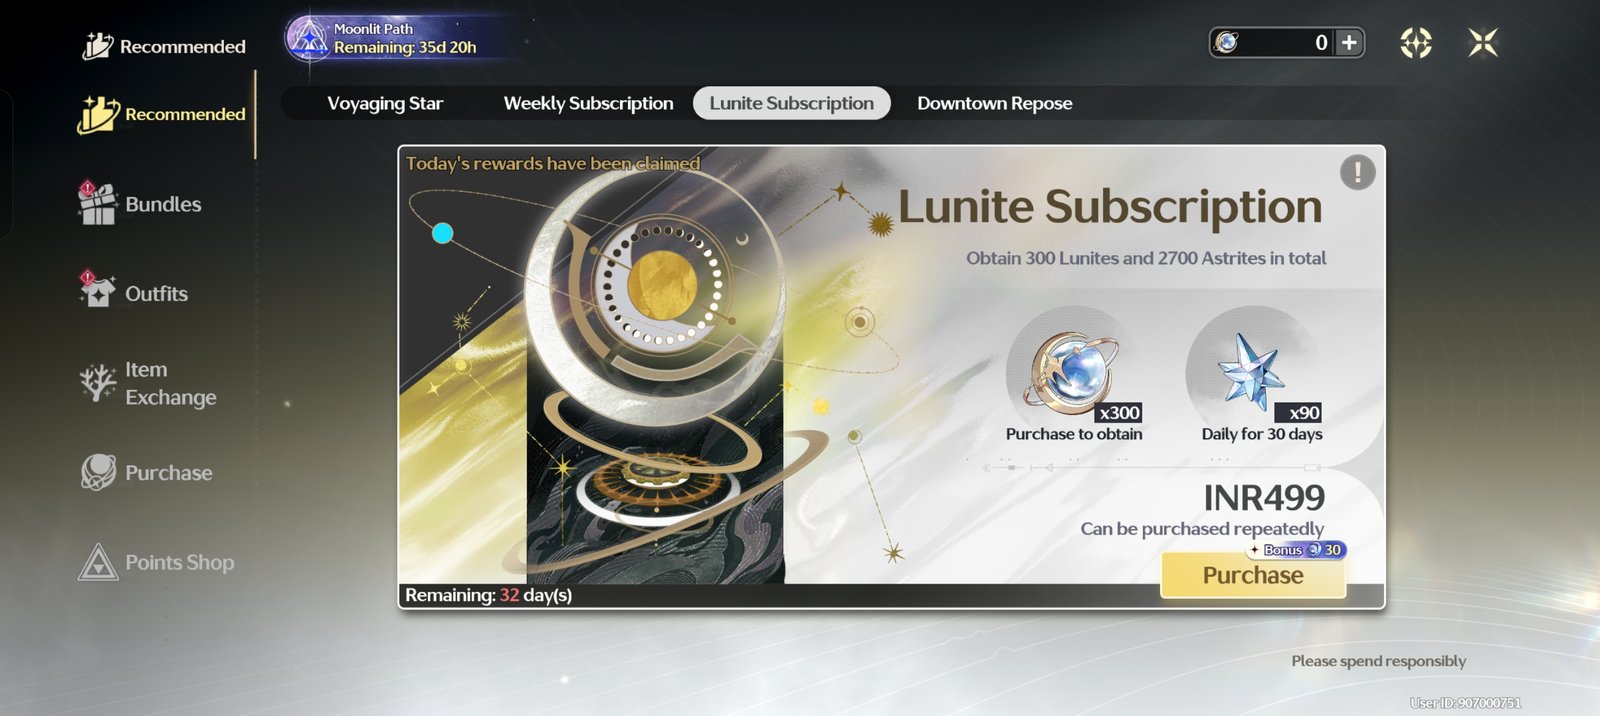1600x716 pixels.
Task: Click the 'Daily for 30 days' label
Action: pos(1262,434)
